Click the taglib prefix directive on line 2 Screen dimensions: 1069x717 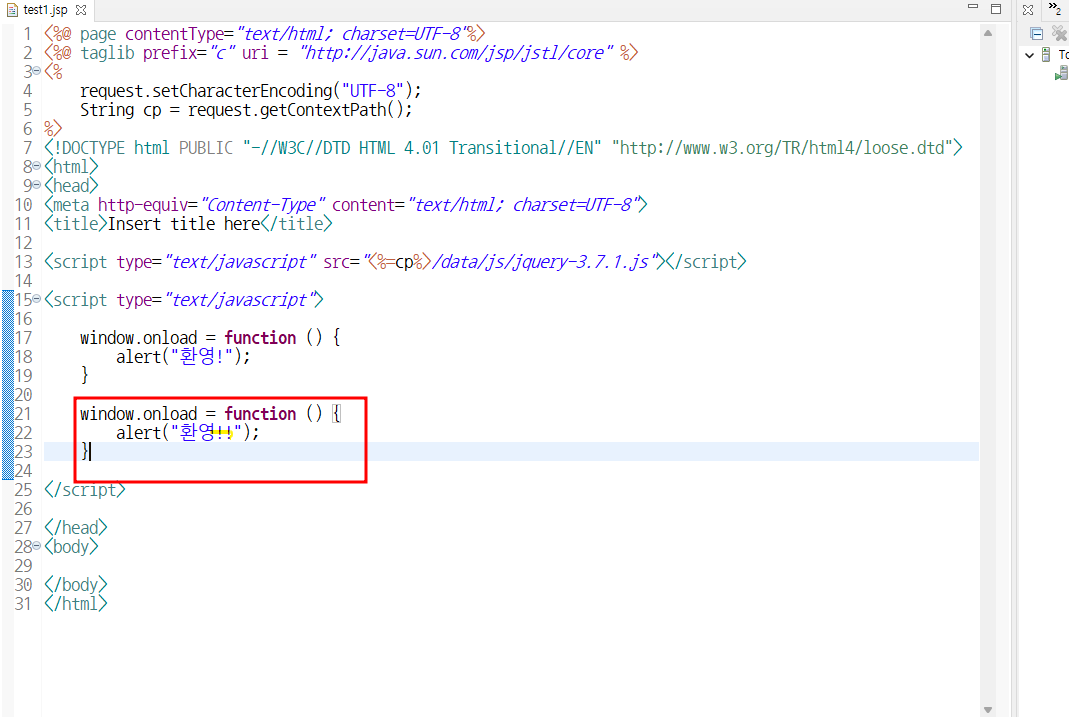click(341, 52)
